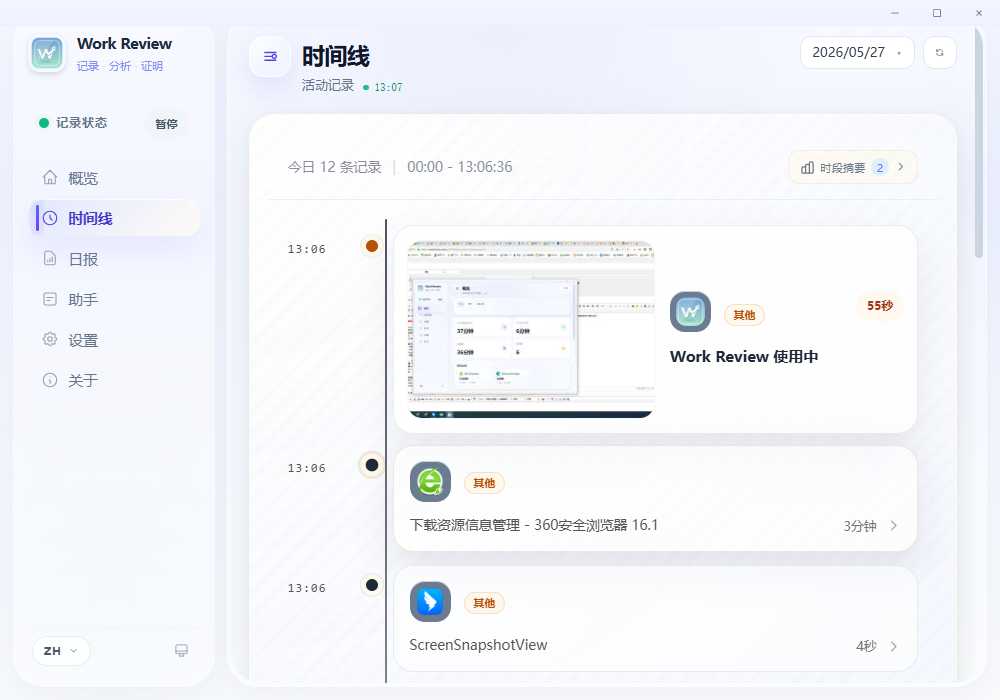Click the ScreenSnapshotView record title

pos(478,645)
